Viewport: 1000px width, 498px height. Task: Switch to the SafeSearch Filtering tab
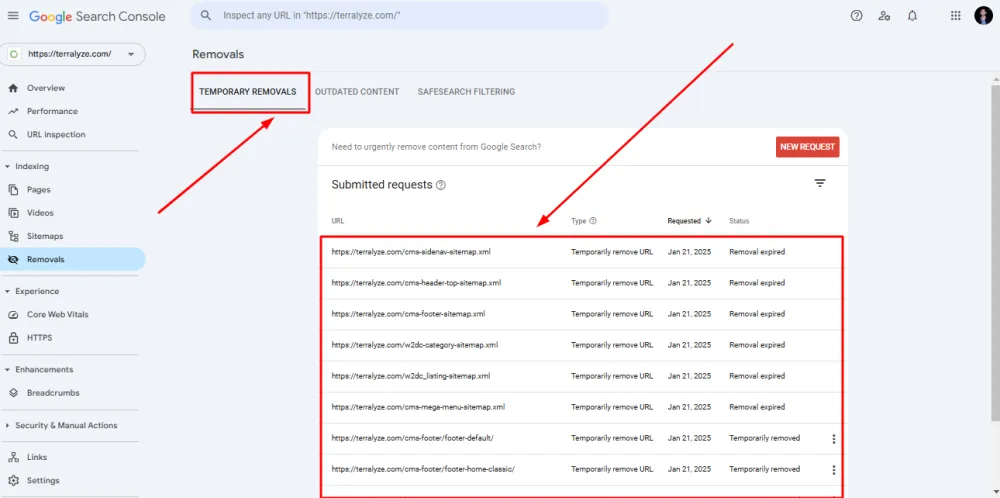pyautogui.click(x=466, y=92)
